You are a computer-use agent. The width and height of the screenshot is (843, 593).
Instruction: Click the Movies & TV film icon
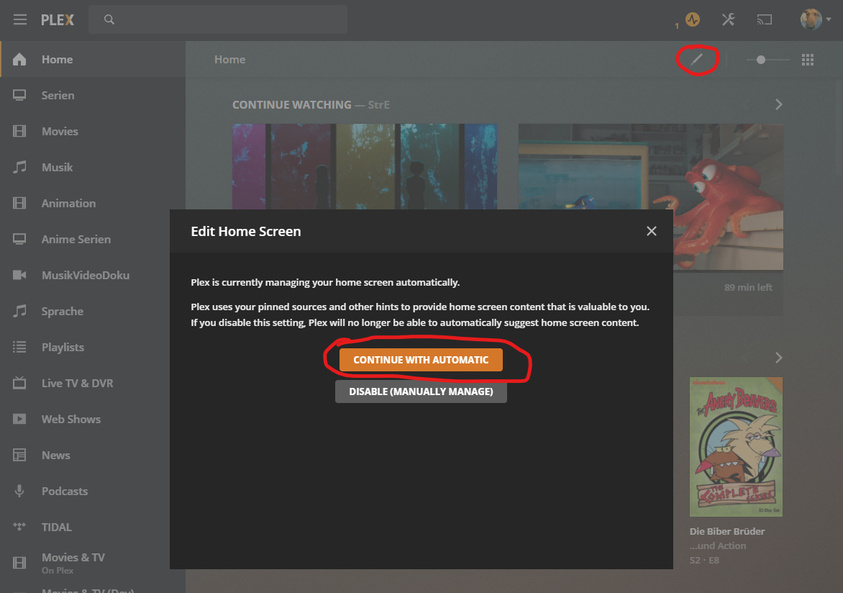(19, 562)
